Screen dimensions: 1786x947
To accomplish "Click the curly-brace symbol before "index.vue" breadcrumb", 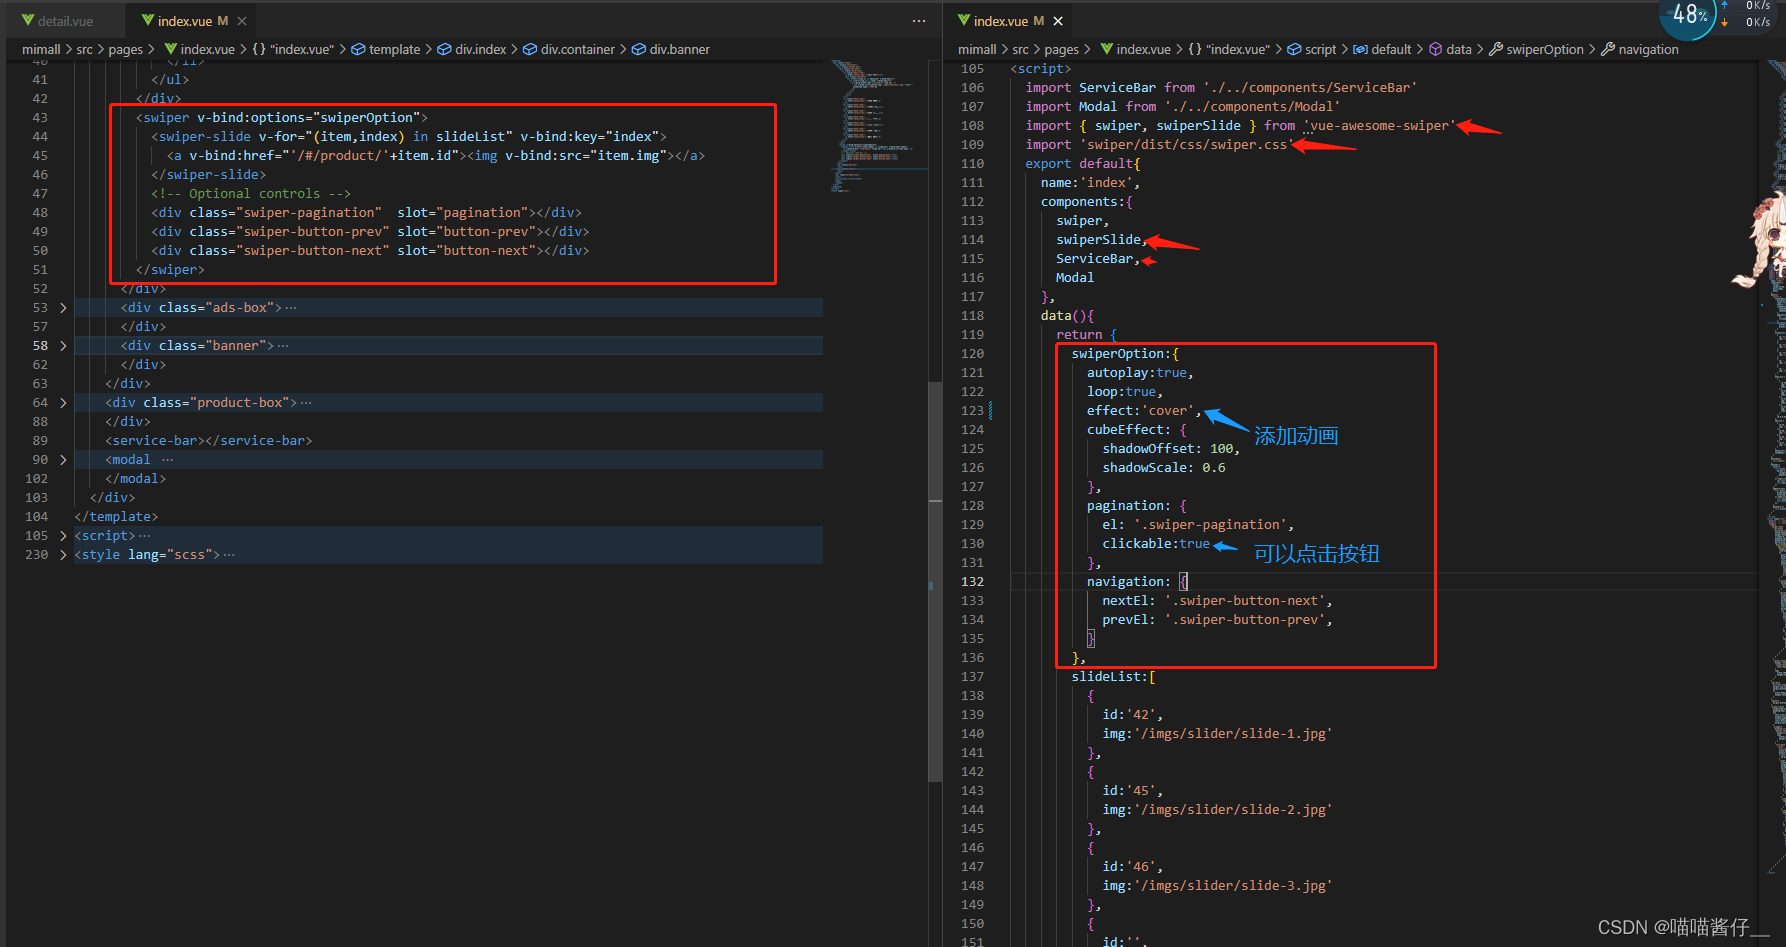I will pos(259,49).
